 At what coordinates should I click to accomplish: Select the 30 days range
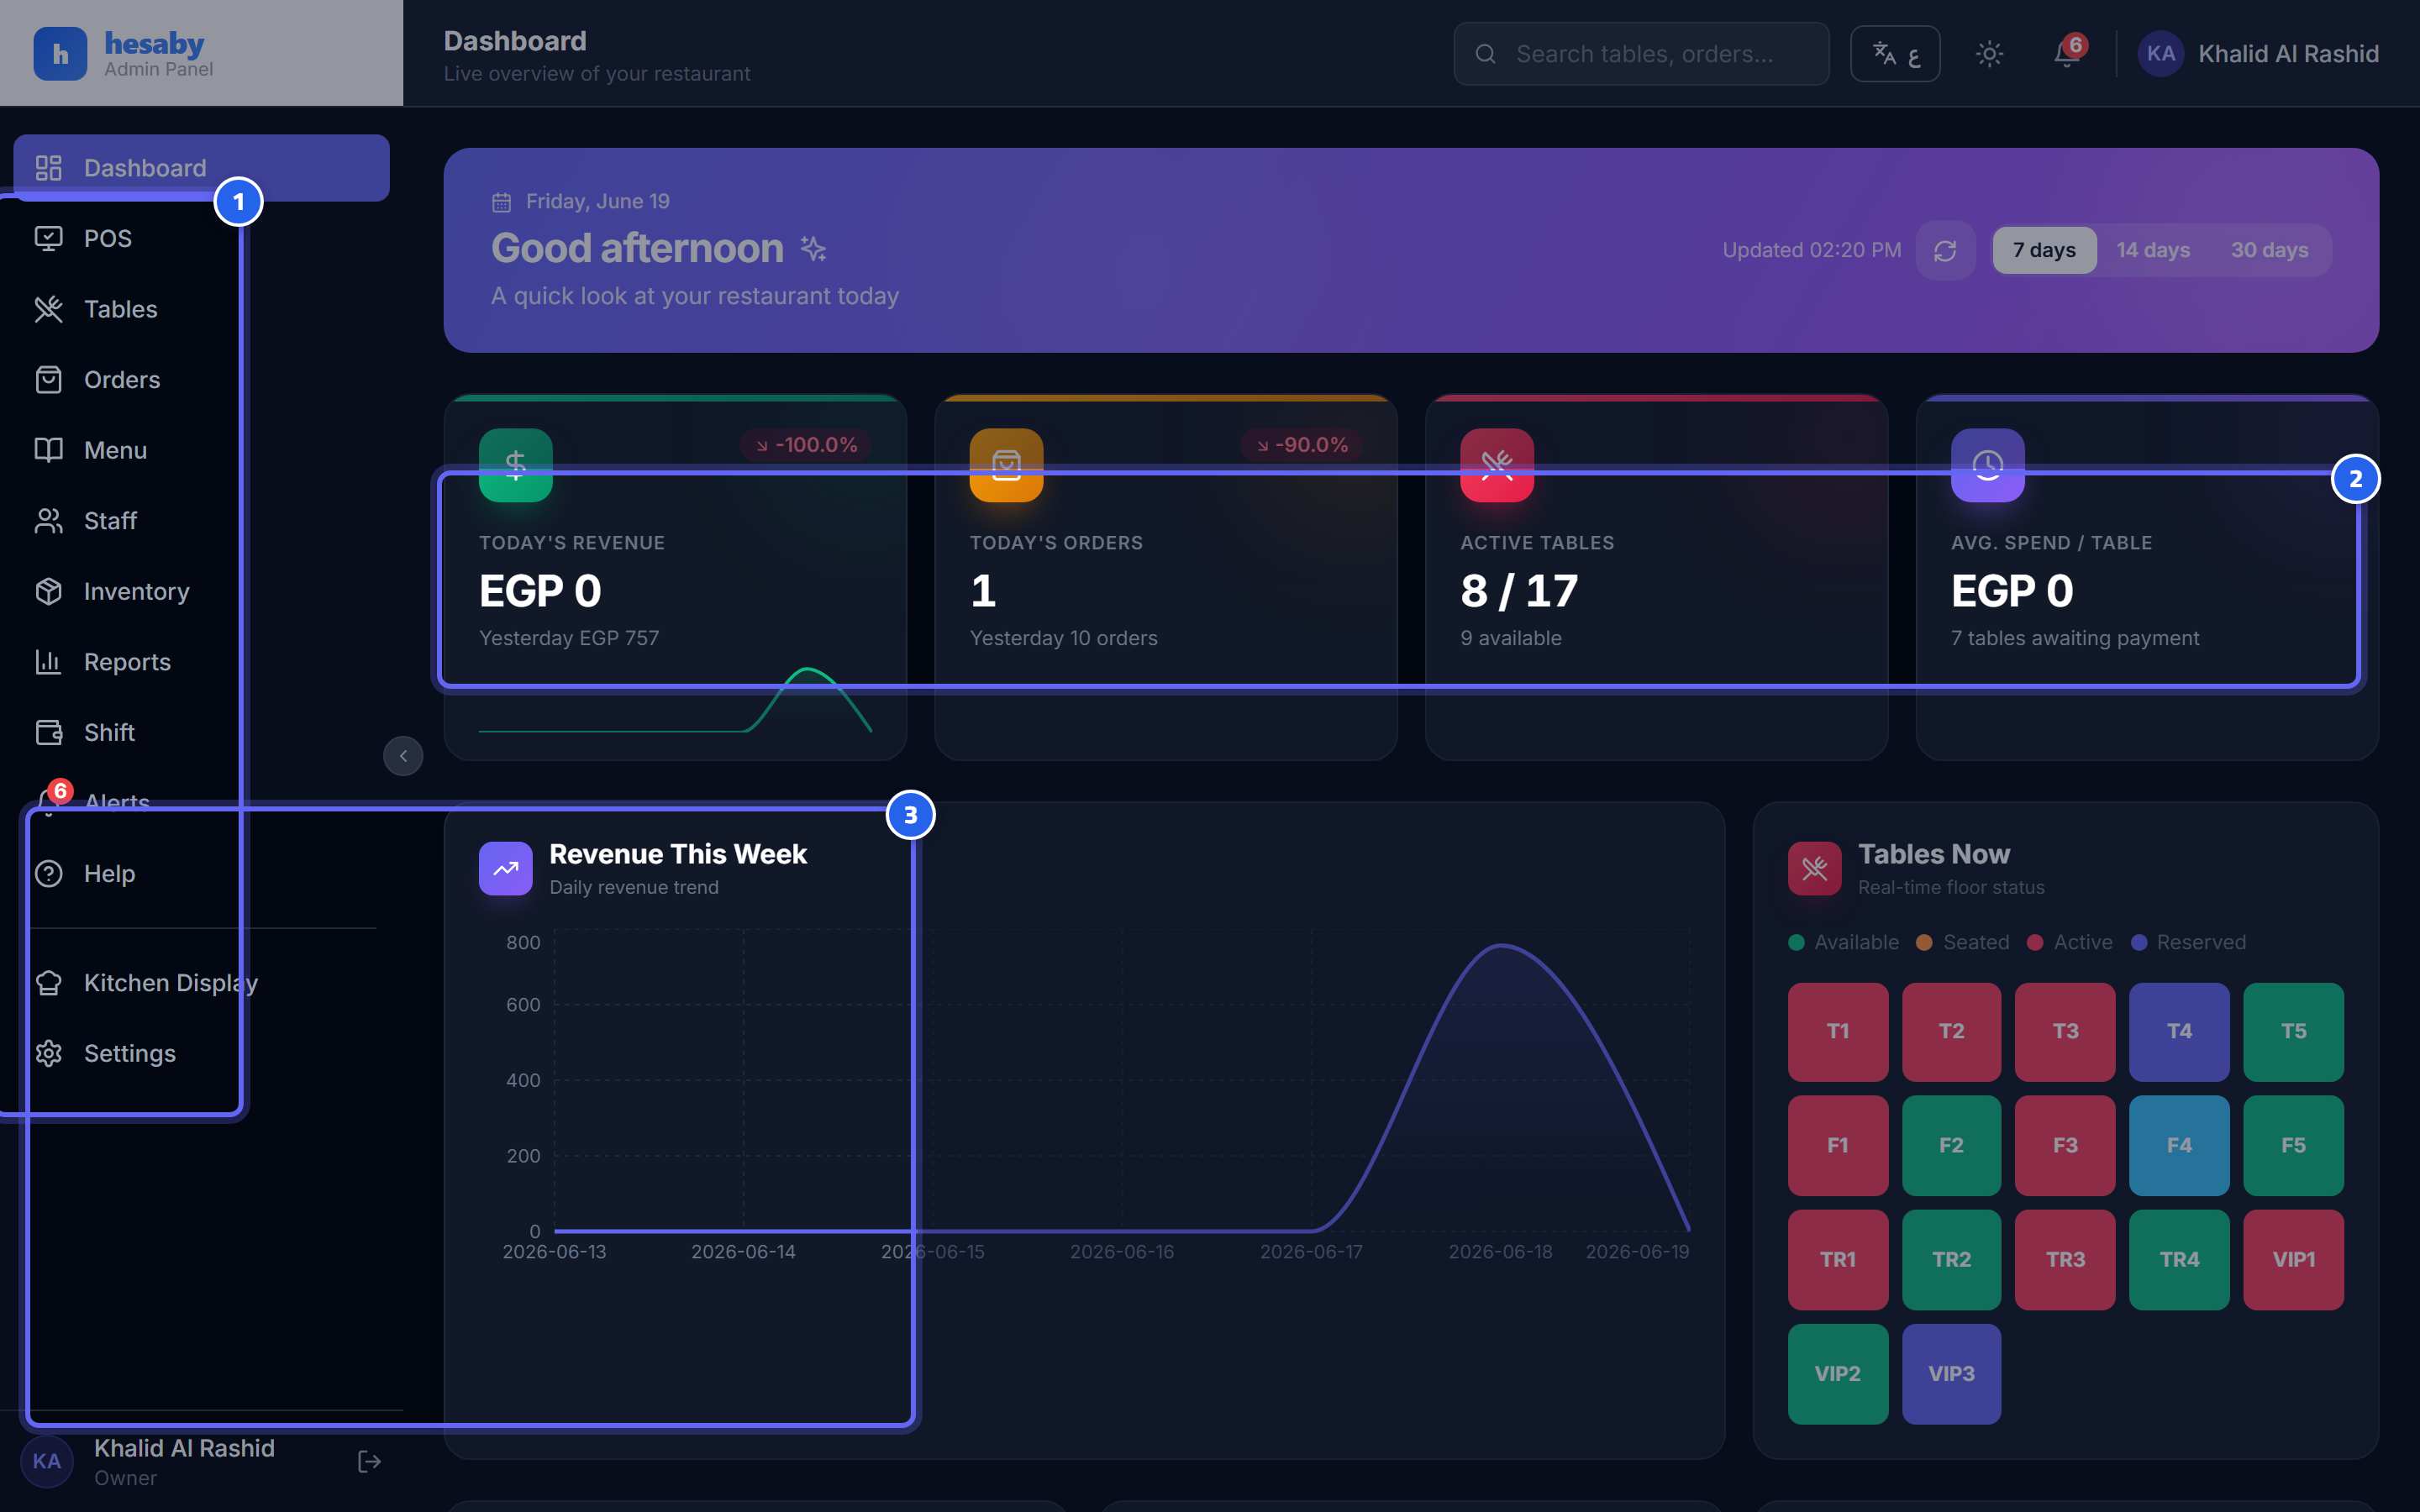point(2269,250)
